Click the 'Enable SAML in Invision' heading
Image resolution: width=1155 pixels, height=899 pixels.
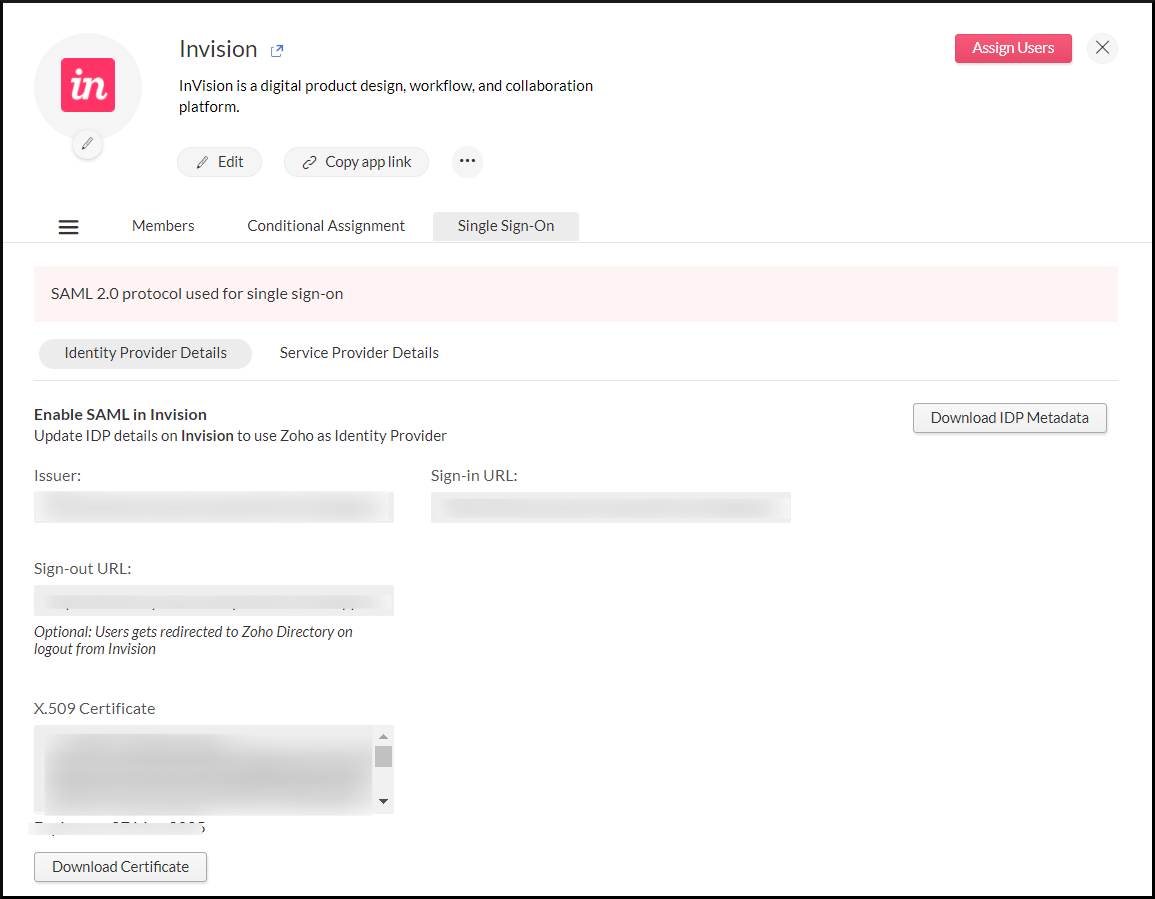[x=120, y=414]
